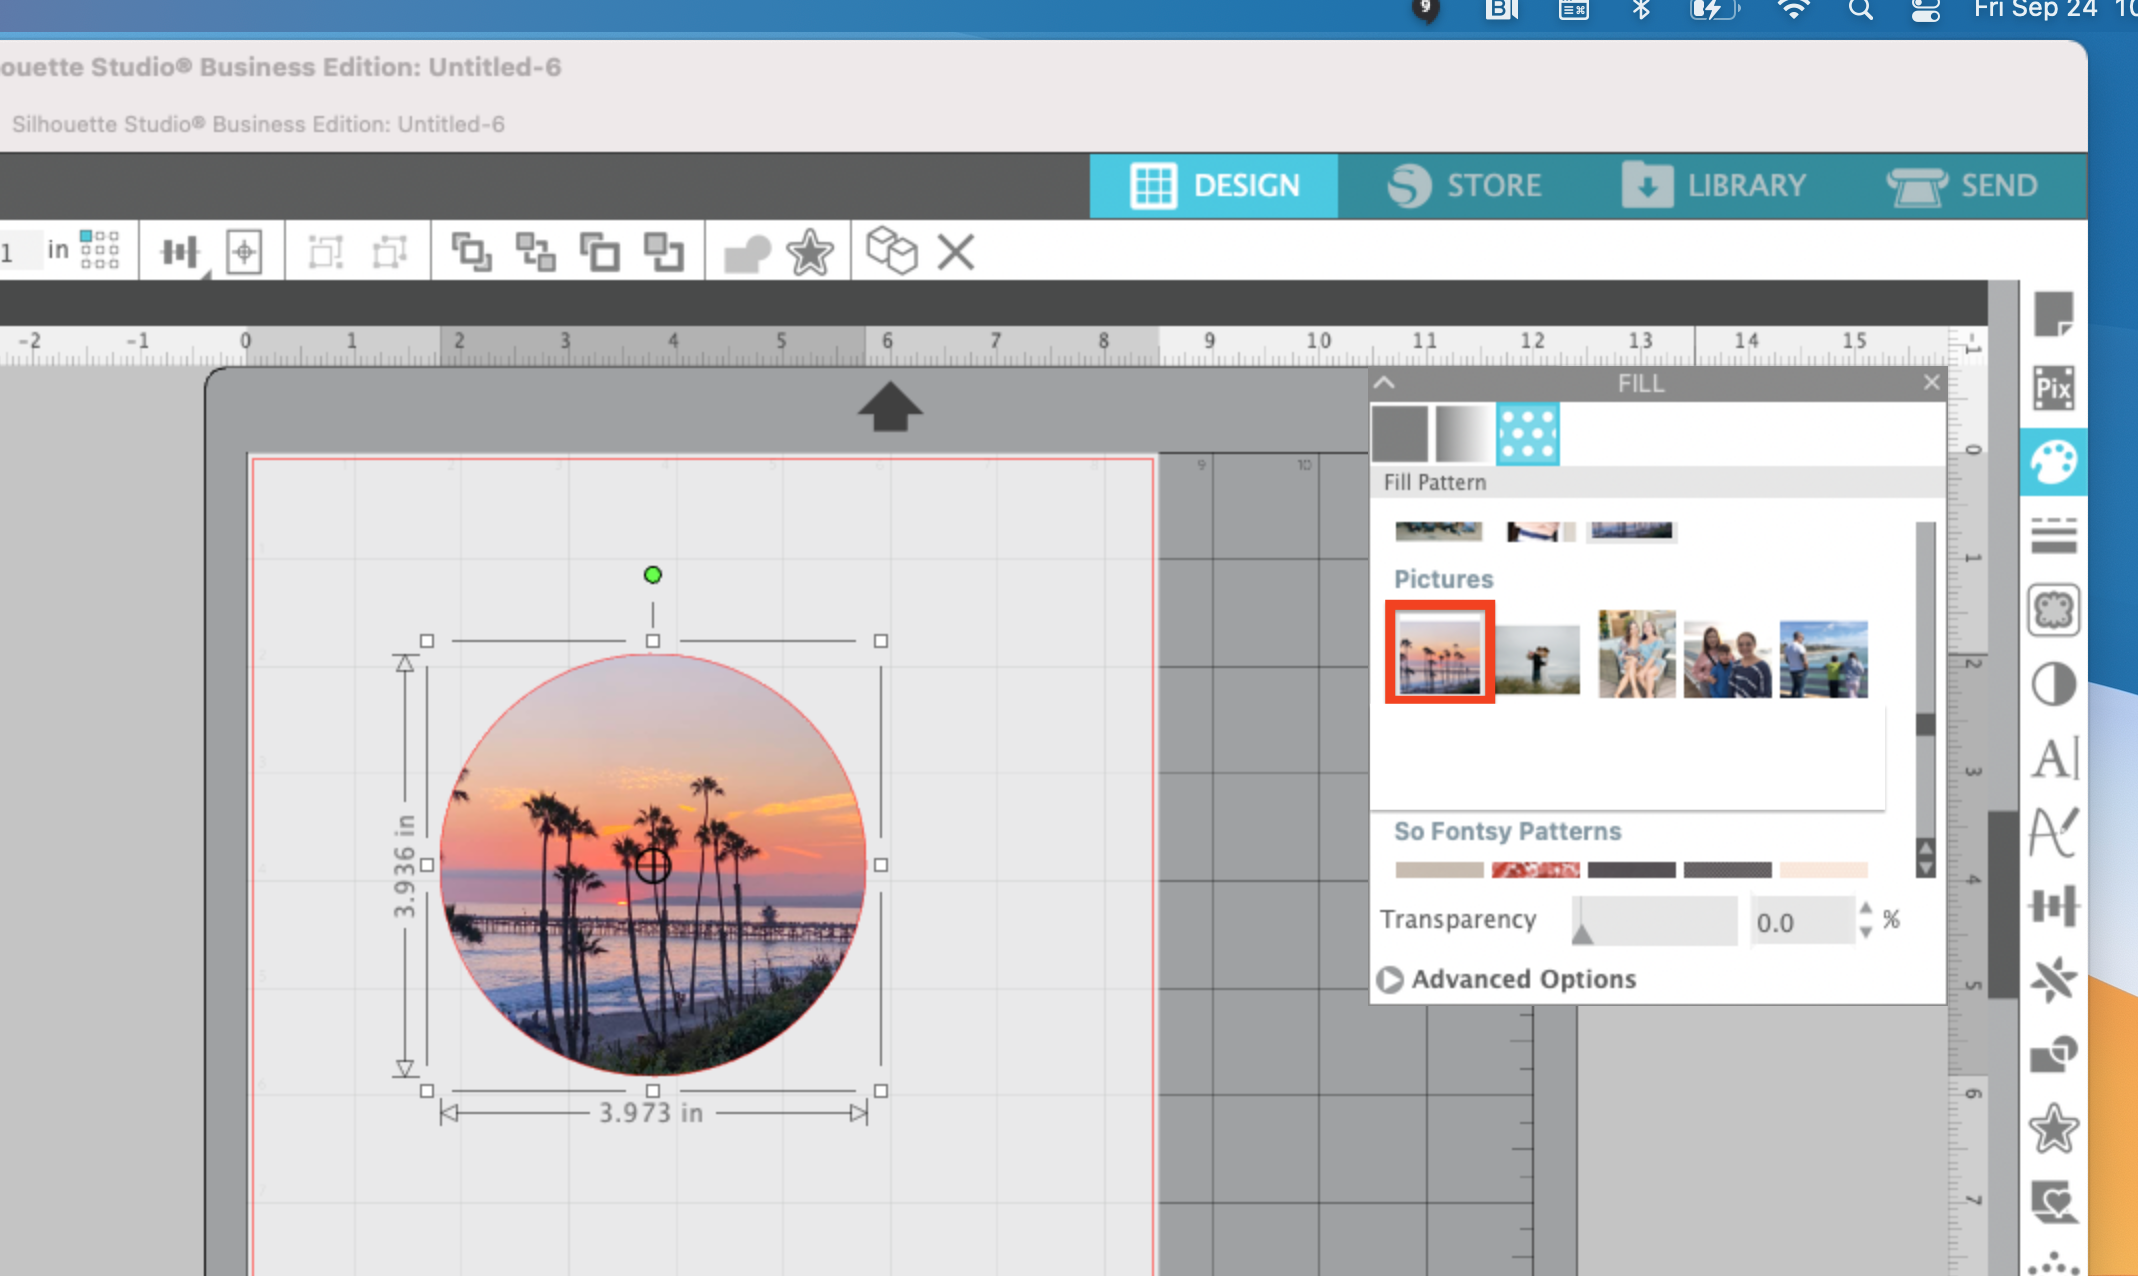The image size is (2138, 1276).
Task: Open the Fill panel with the palette icon
Action: [x=2053, y=462]
